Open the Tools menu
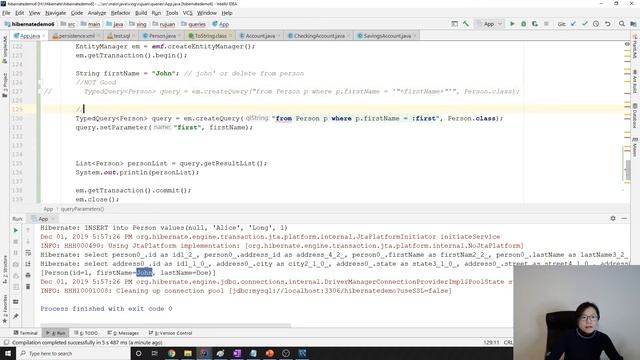 172,13
